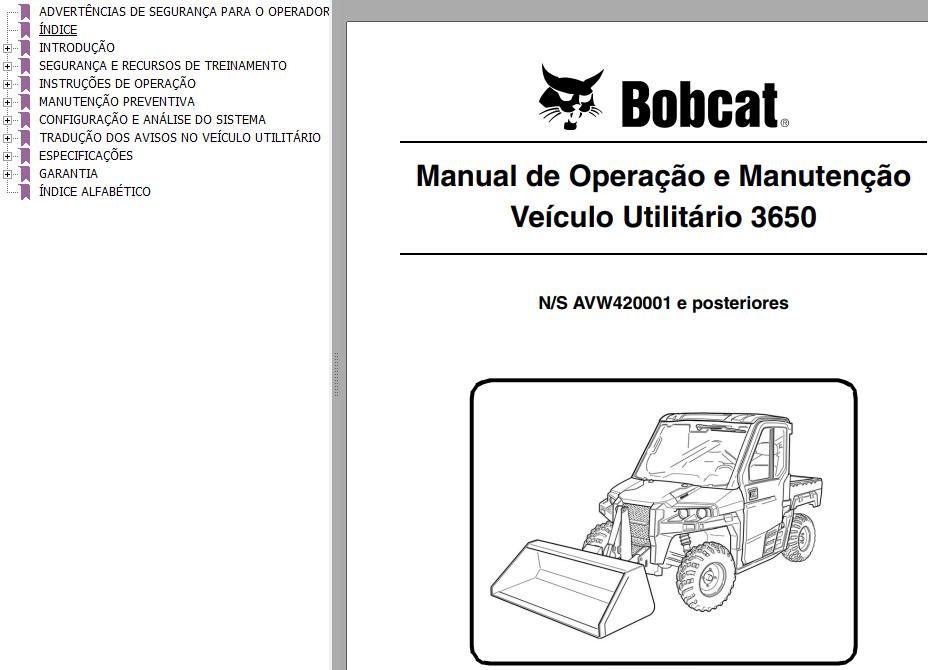Expand SEGURANÇA E RECURSOS DE TREINAMENTO node
Viewport: 928px width, 670px height.
click(7, 66)
